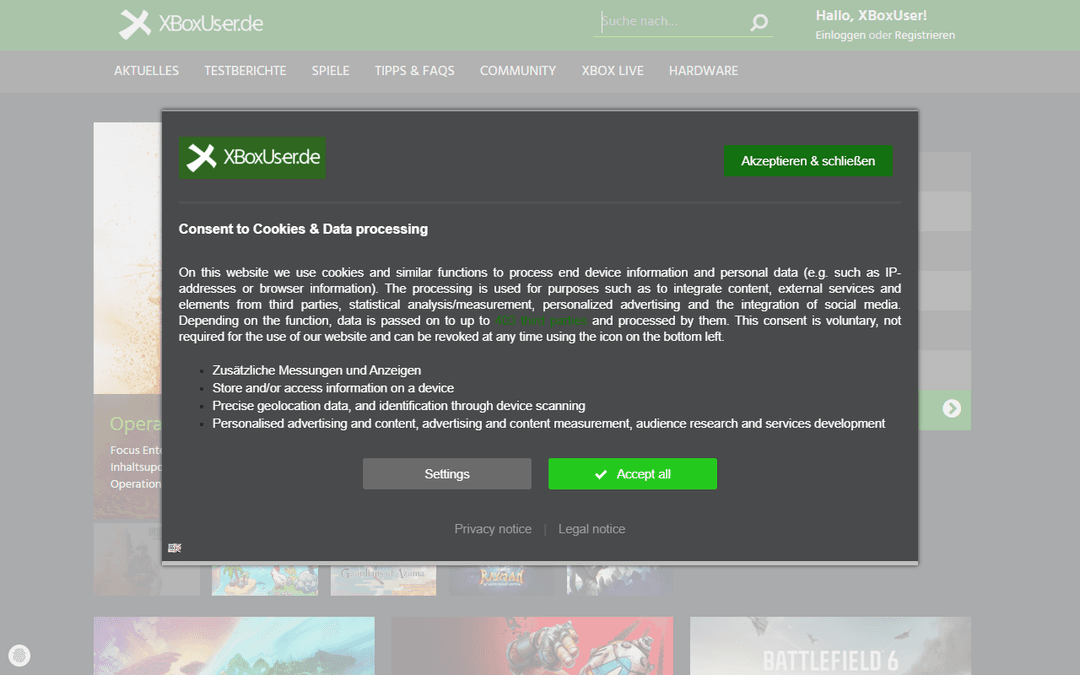The height and width of the screenshot is (675, 1080).
Task: Open the language flag selector in dialog
Action: pyautogui.click(x=174, y=548)
